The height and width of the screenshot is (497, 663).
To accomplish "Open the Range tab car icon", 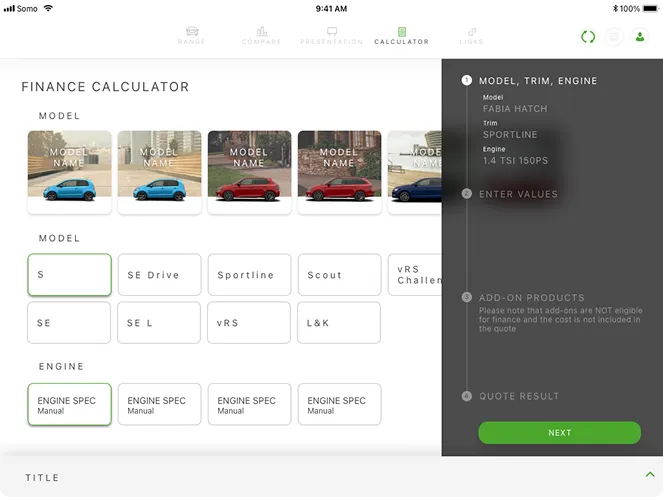I will 192,31.
